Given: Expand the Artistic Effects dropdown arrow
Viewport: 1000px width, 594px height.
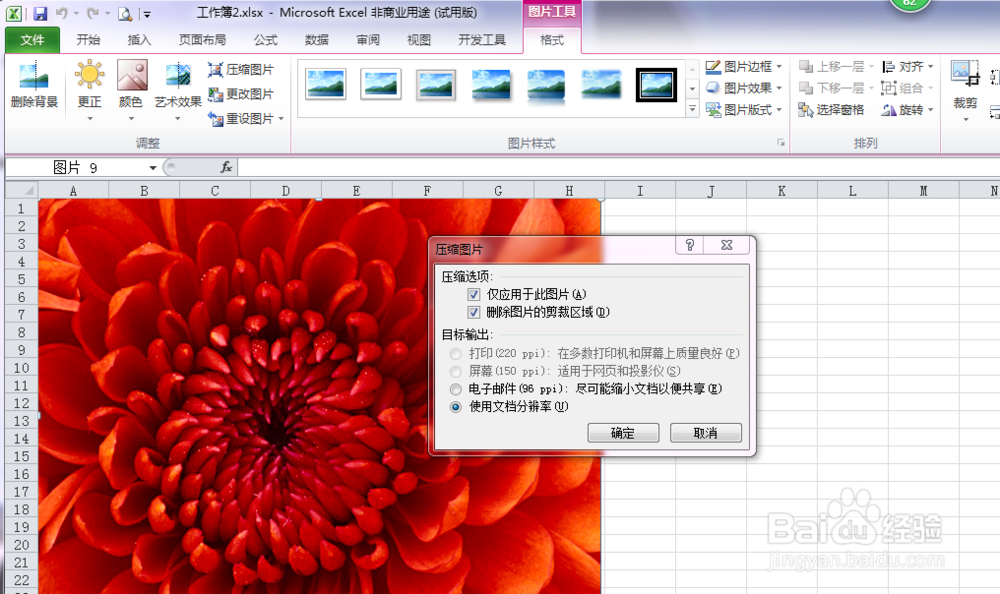Looking at the screenshot, I should (x=178, y=119).
